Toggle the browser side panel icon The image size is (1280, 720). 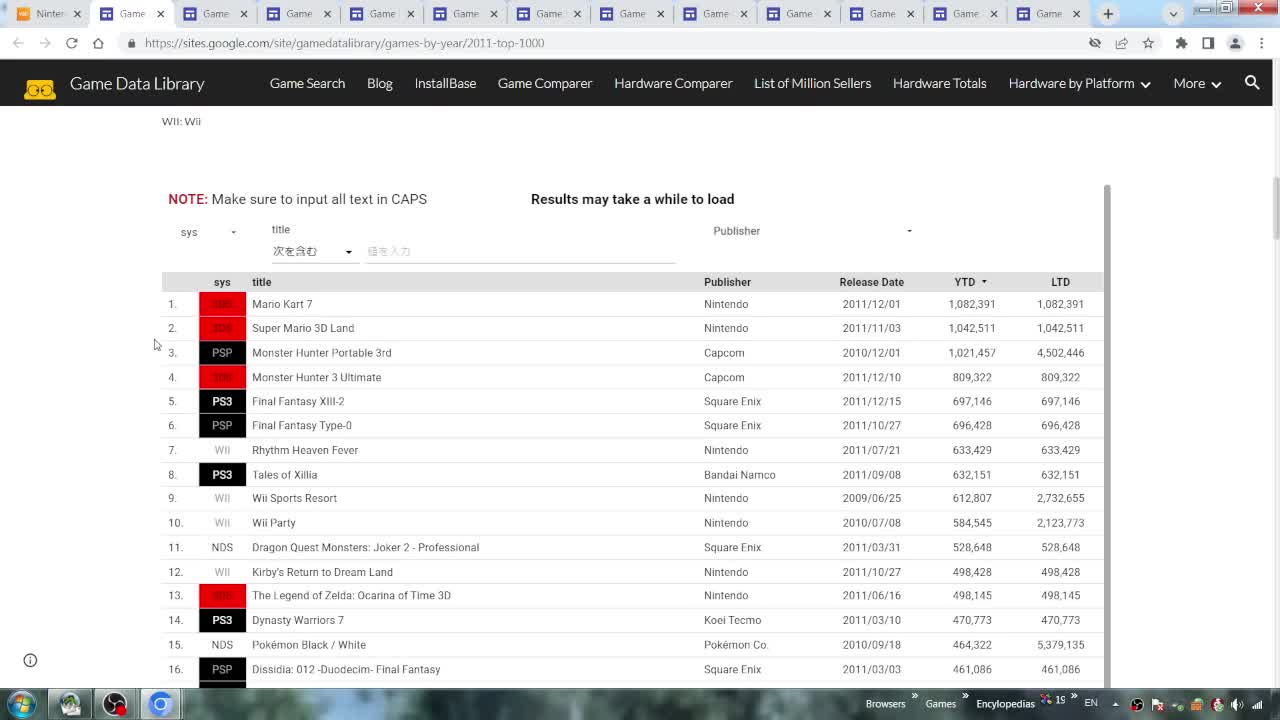coord(1208,43)
